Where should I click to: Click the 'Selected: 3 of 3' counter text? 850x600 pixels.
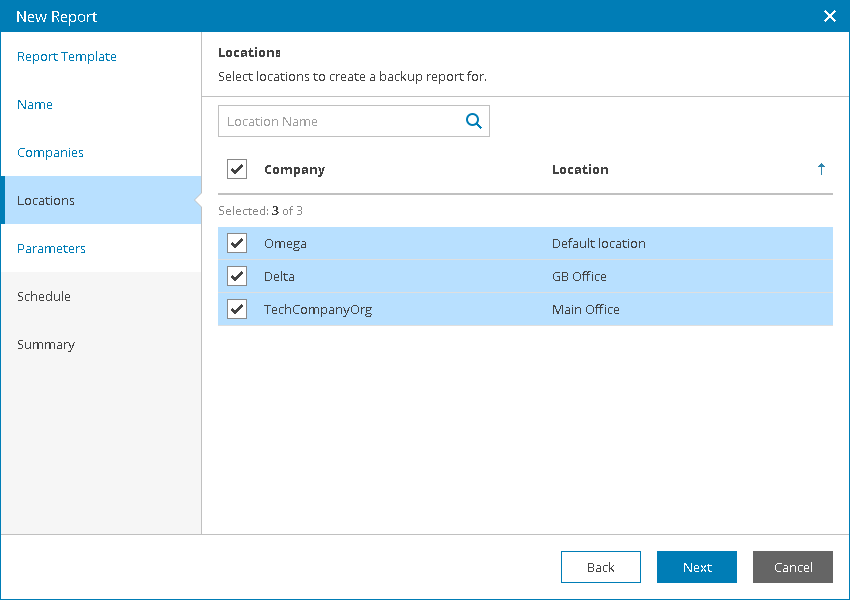coord(260,210)
